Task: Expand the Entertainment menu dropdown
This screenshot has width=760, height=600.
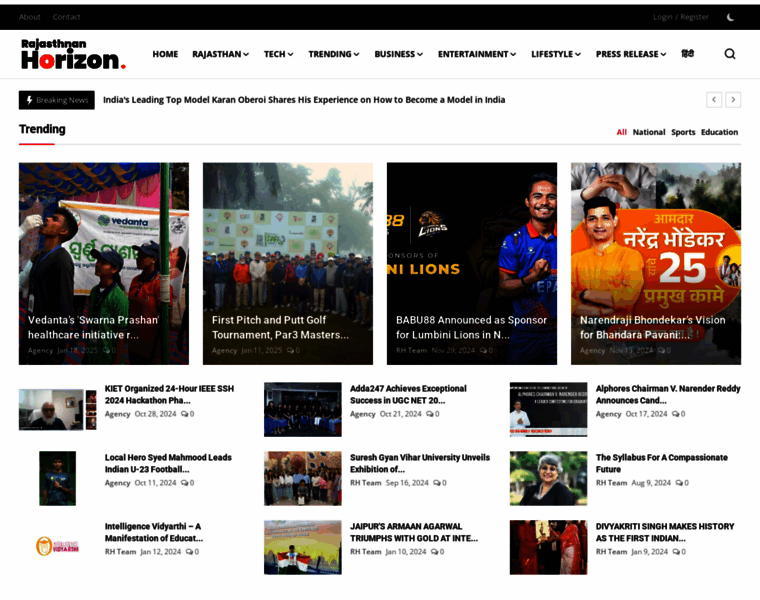Action: click(477, 54)
